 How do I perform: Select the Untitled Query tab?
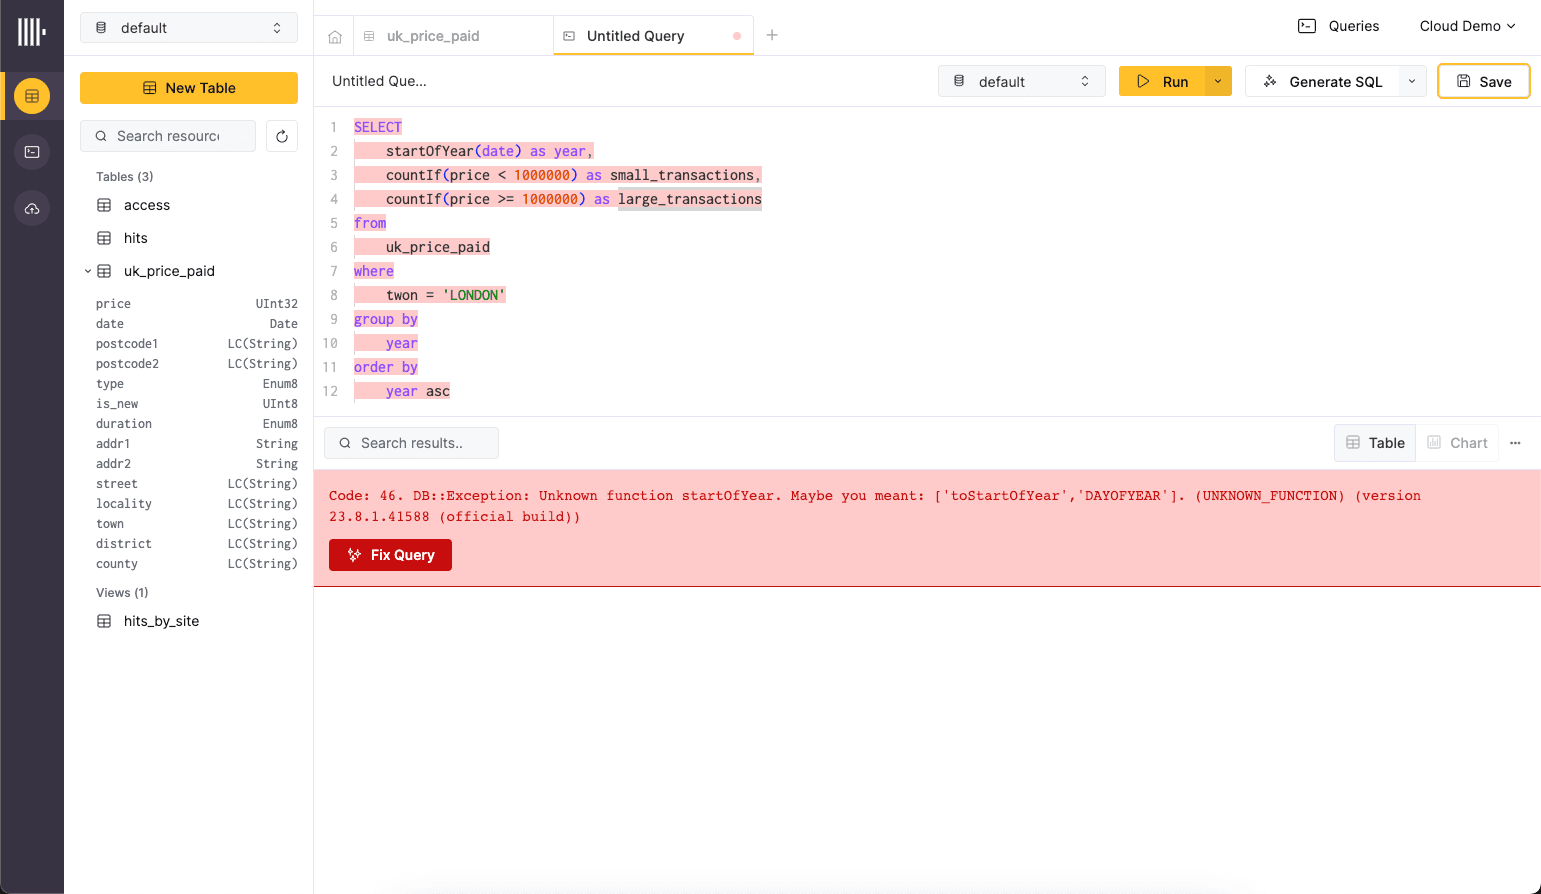coord(635,36)
